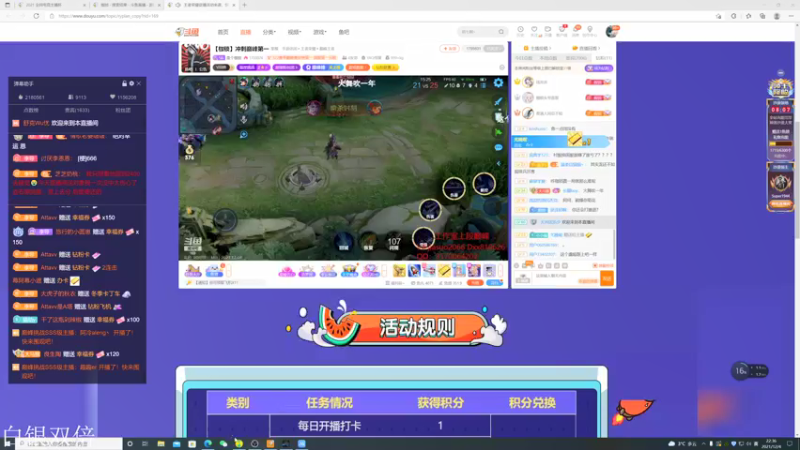Open the watch history clock icon
This screenshot has width=800, height=450.
(520, 30)
